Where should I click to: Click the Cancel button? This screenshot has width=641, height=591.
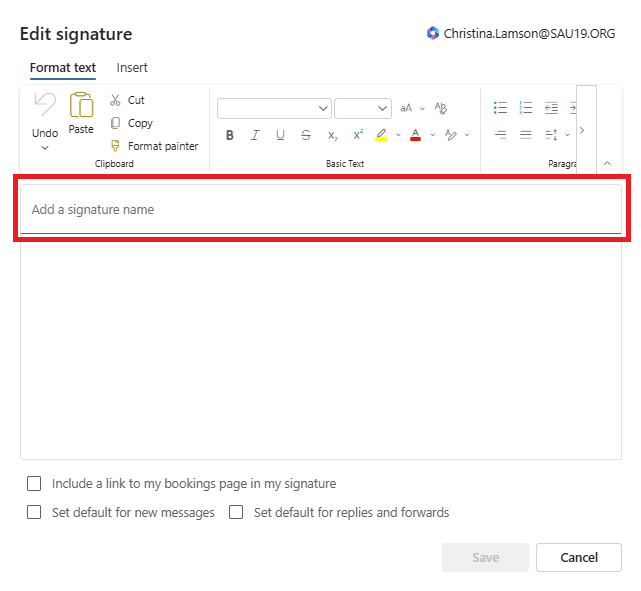click(578, 558)
